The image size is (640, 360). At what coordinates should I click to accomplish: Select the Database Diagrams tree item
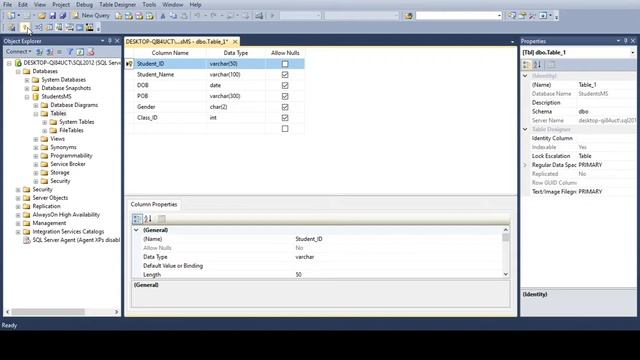(74, 105)
